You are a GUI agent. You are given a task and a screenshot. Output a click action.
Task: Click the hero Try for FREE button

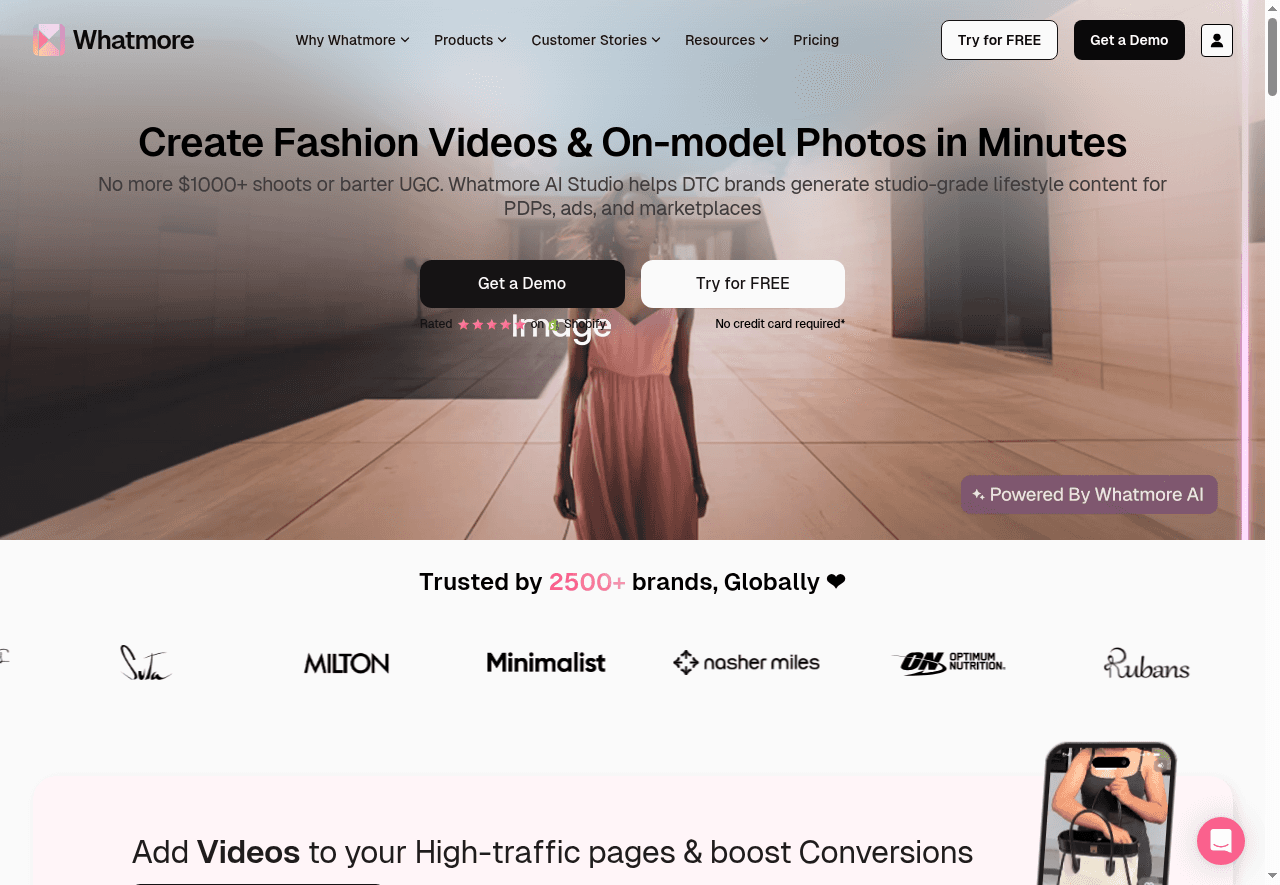743,284
